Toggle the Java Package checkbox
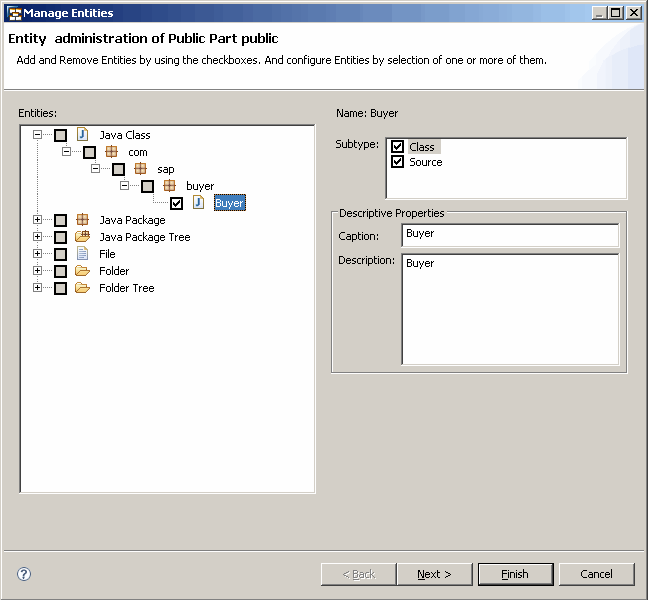 click(60, 220)
